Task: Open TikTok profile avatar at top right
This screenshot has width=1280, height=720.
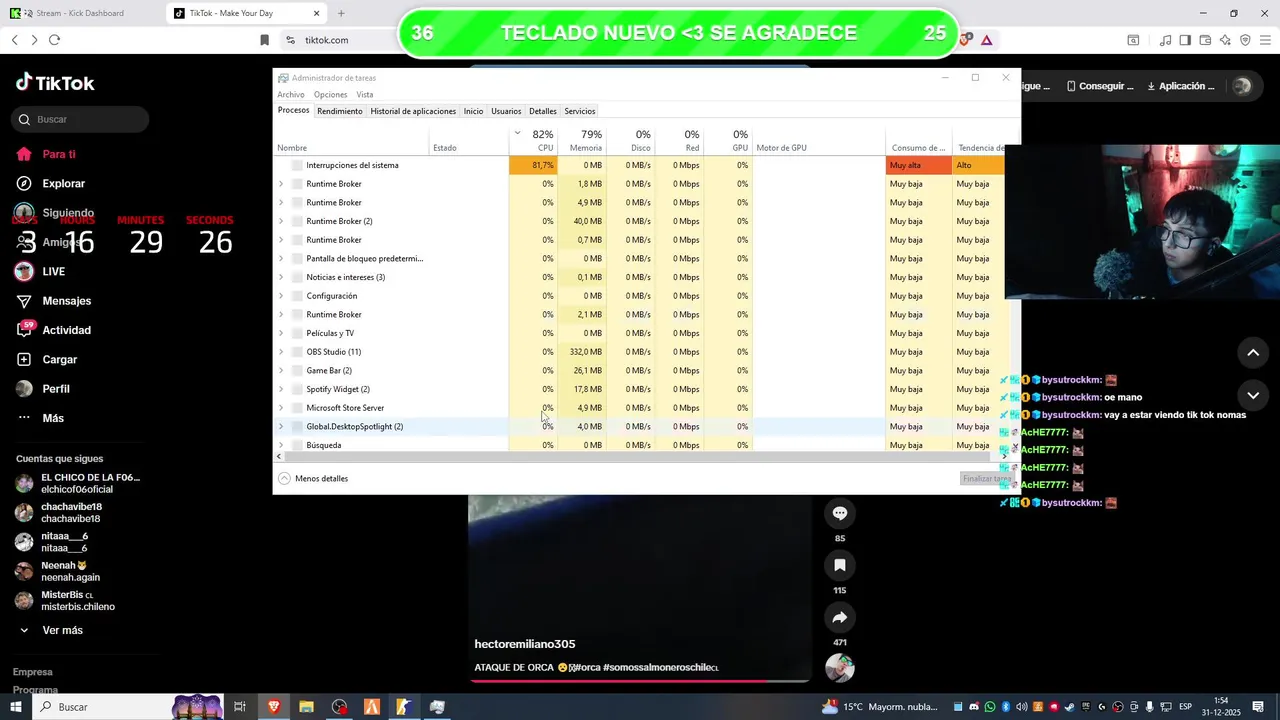Action: 1242,86
